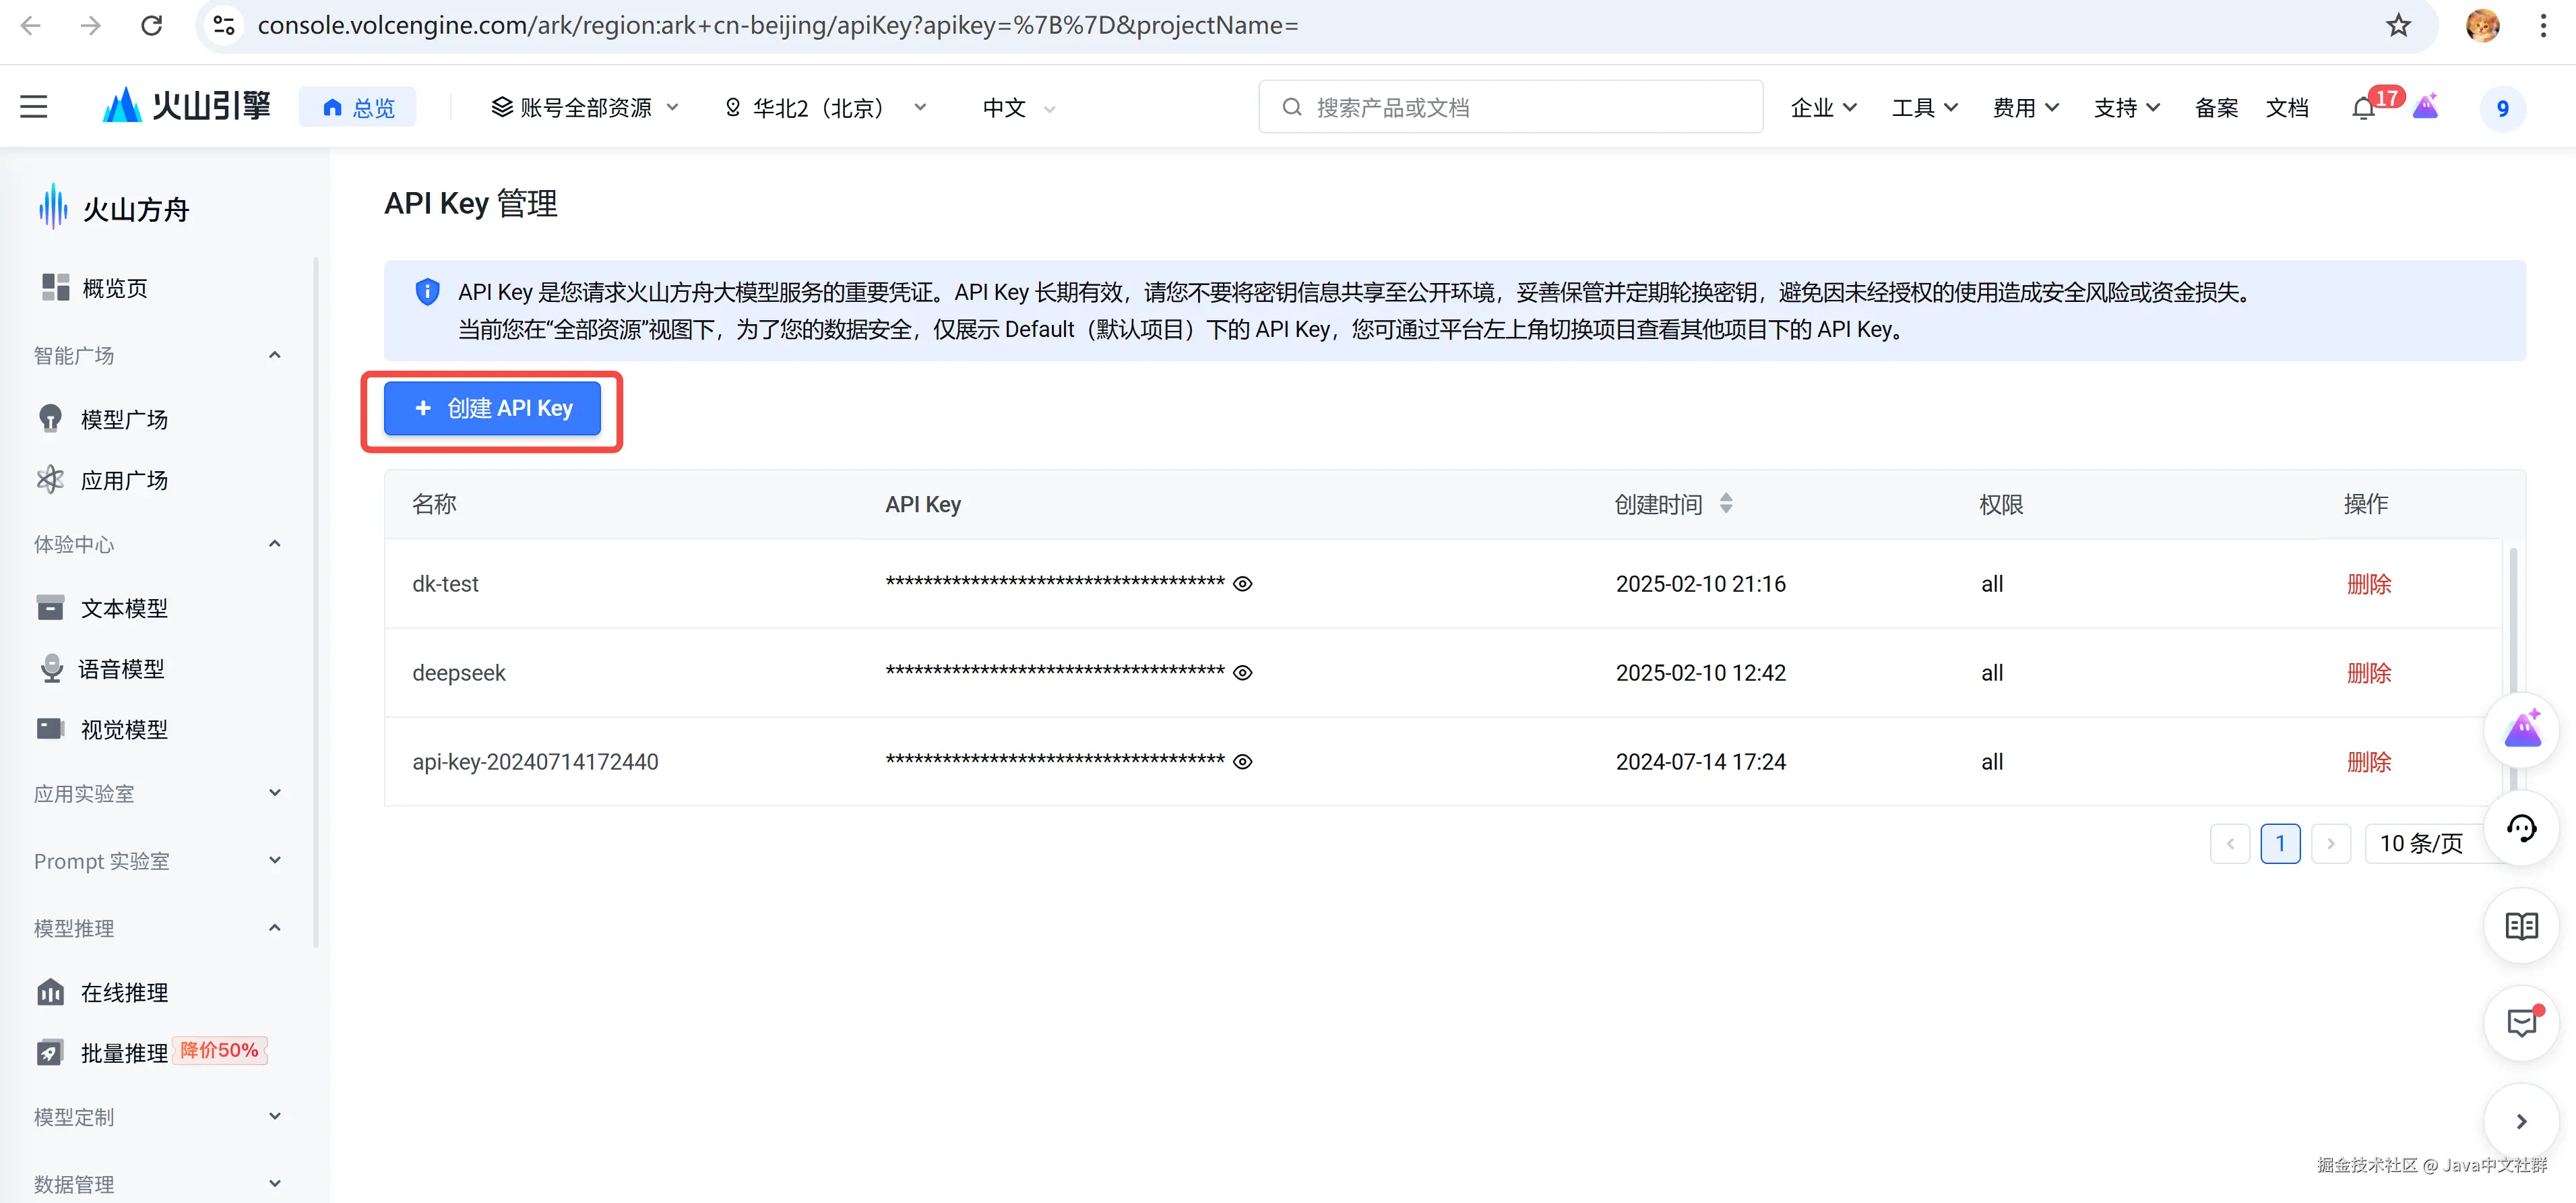This screenshot has width=2576, height=1203.
Task: Open the notification bell icon
Action: coord(2364,108)
